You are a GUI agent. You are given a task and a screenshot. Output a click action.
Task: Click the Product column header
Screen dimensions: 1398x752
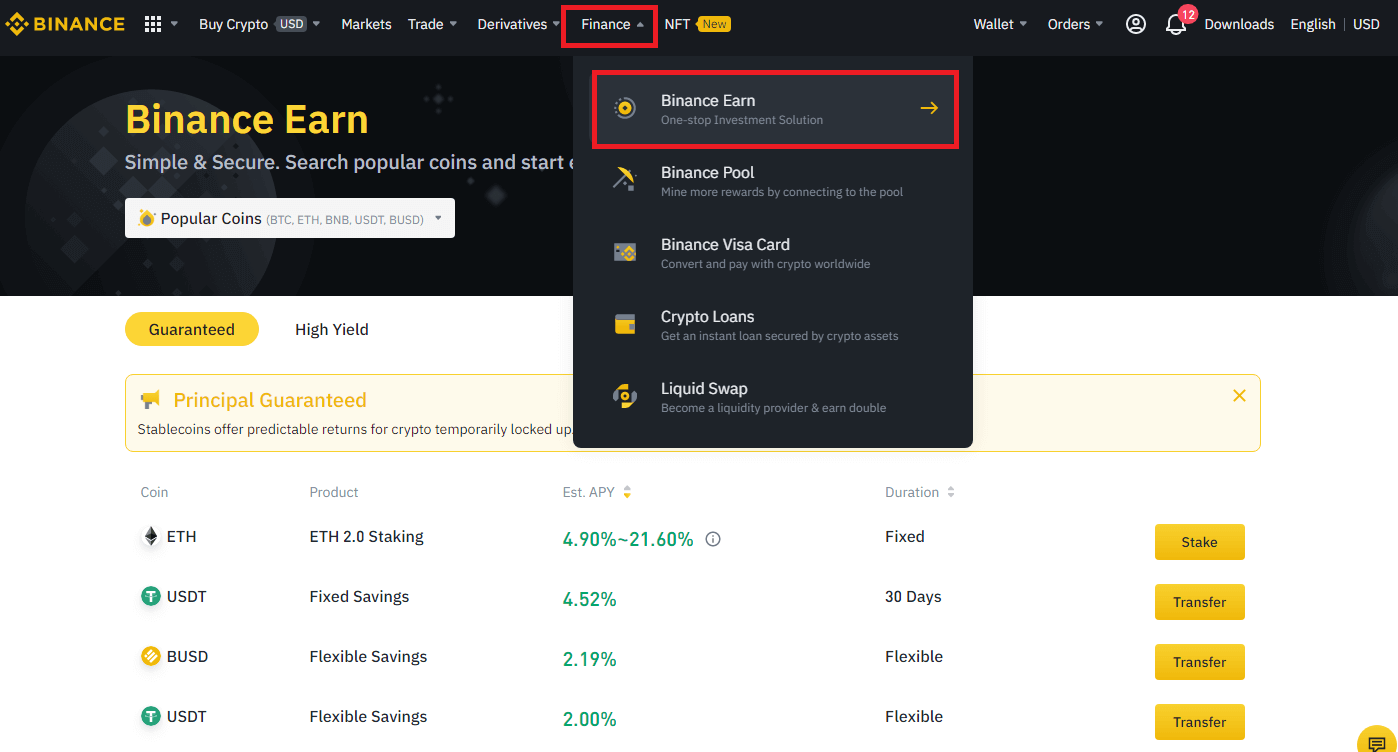tap(334, 492)
